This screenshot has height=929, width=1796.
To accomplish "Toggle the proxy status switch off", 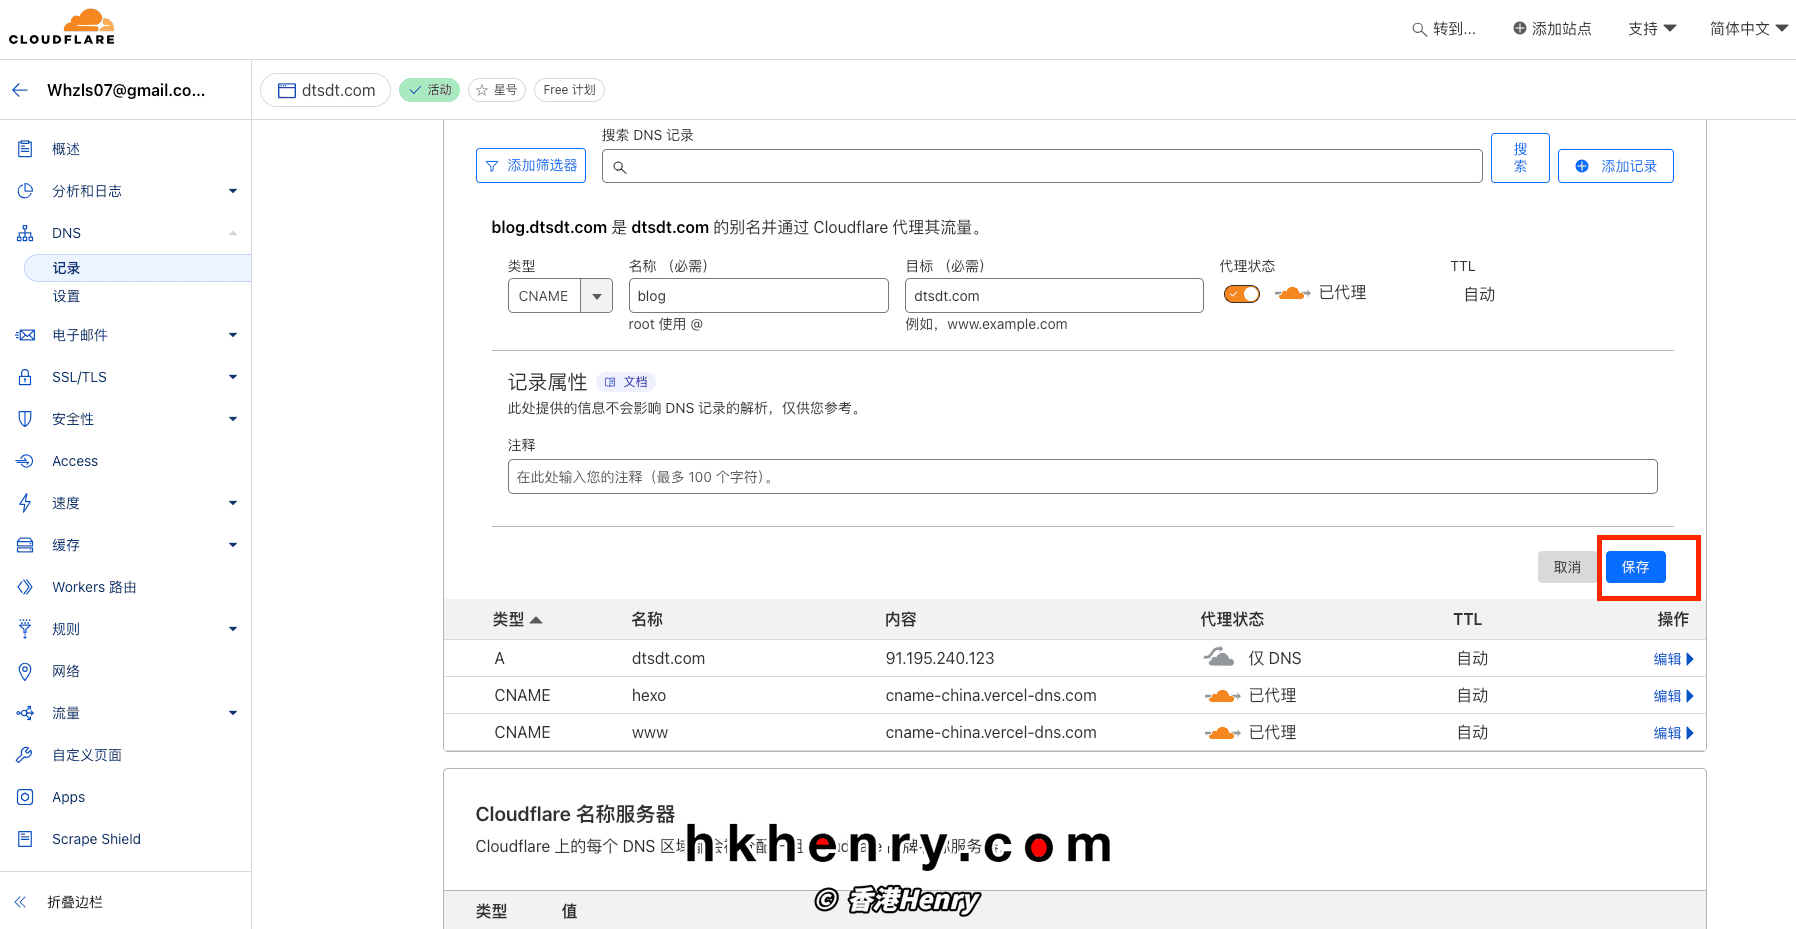I will coord(1242,294).
